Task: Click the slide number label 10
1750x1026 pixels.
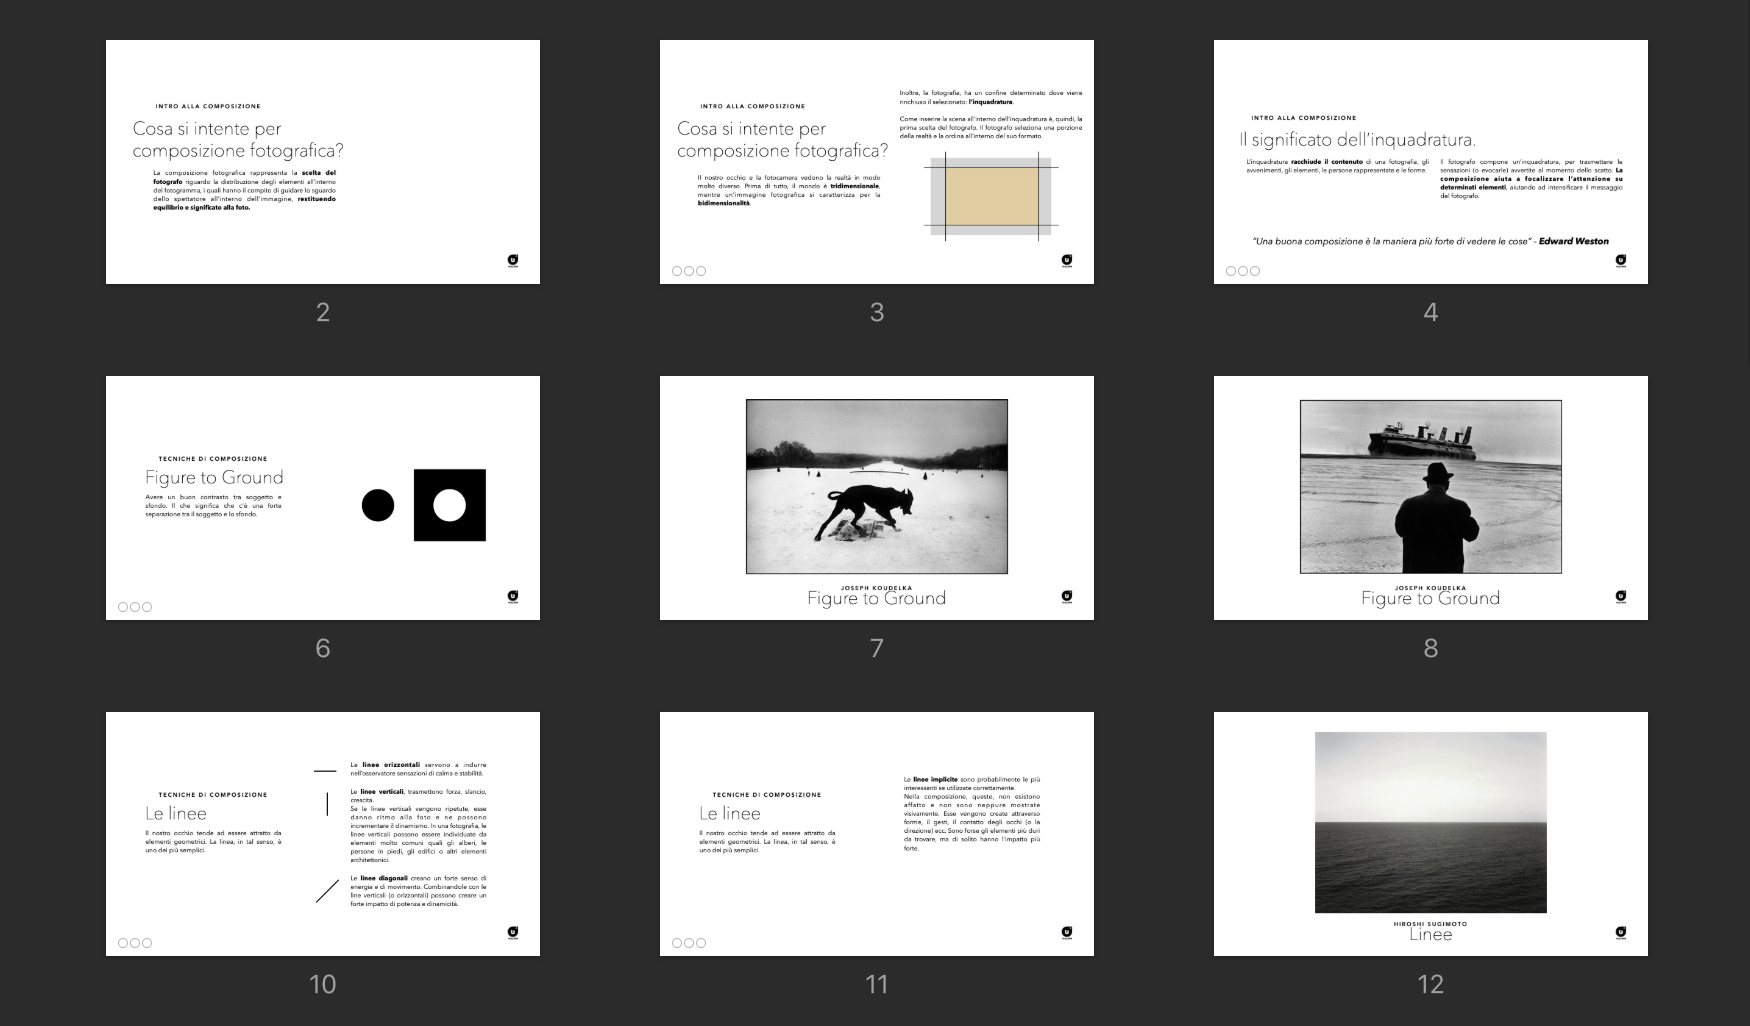Action: (323, 985)
